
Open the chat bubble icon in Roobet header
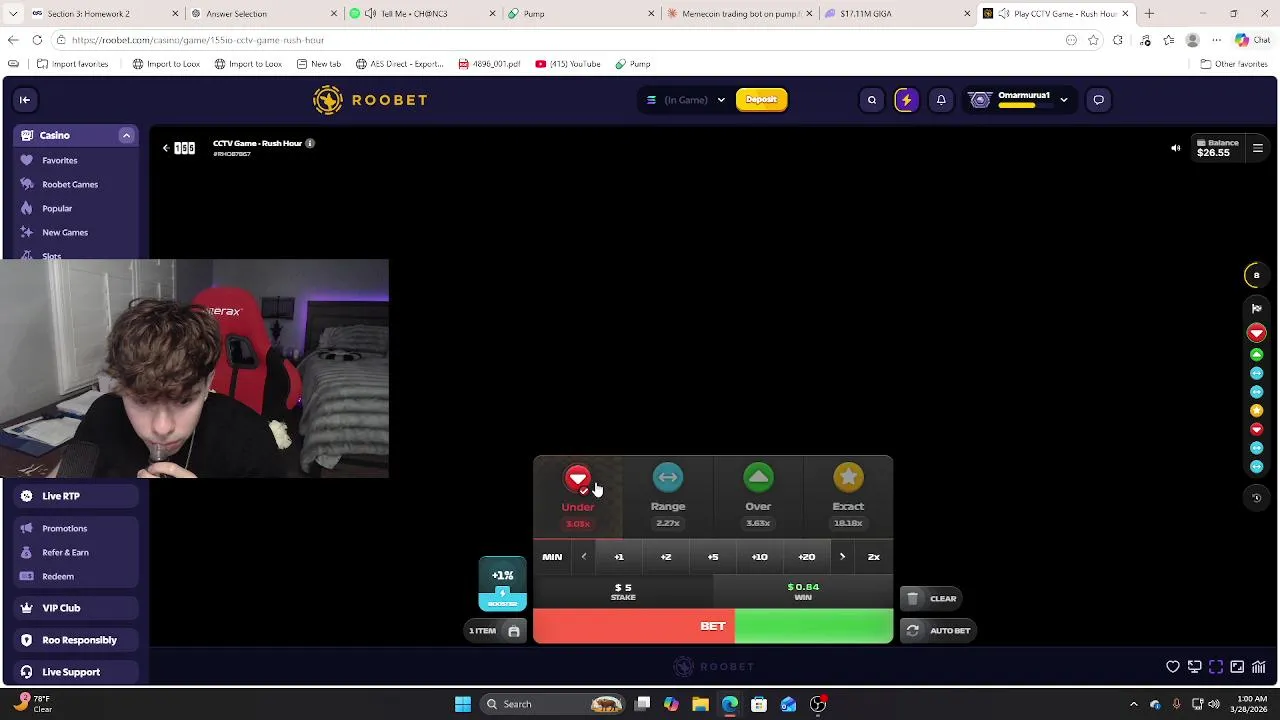(1098, 100)
